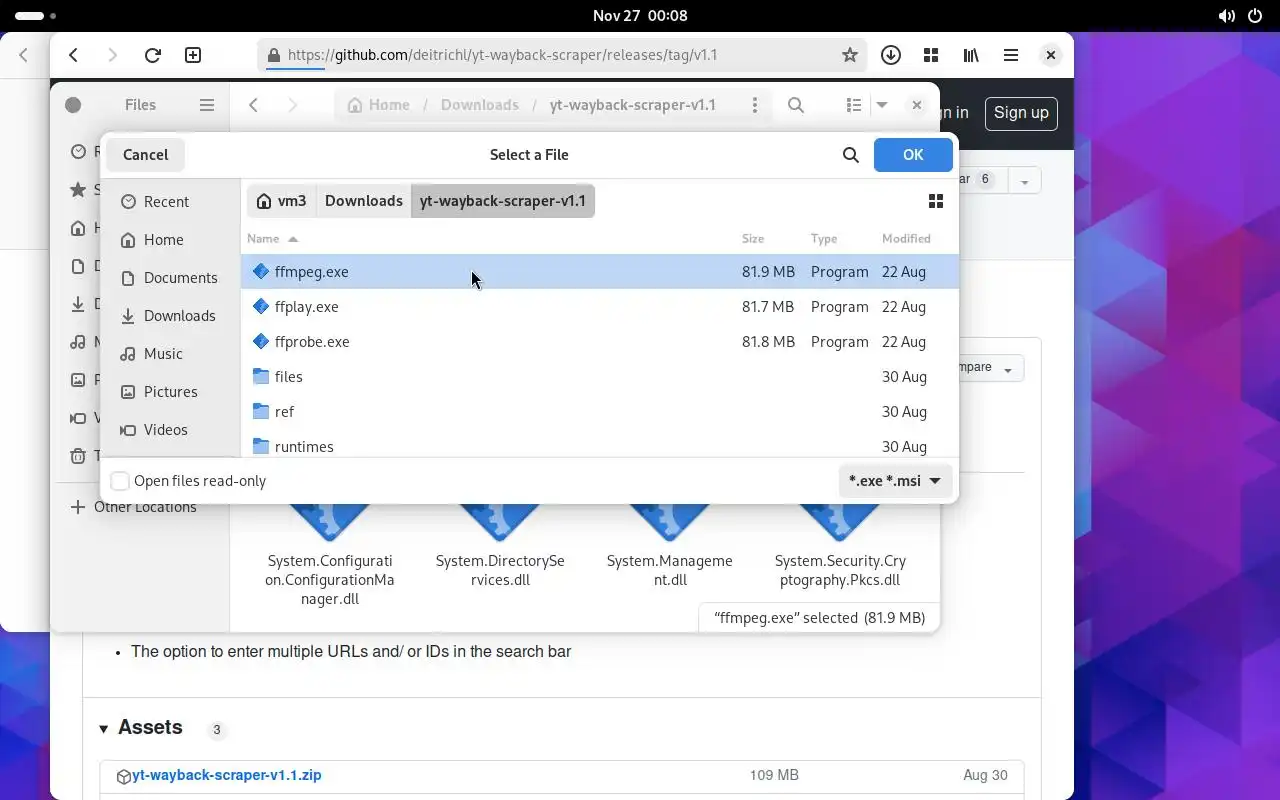The image size is (1280, 800).
Task: Click OK button in file dialog
Action: [x=913, y=155]
